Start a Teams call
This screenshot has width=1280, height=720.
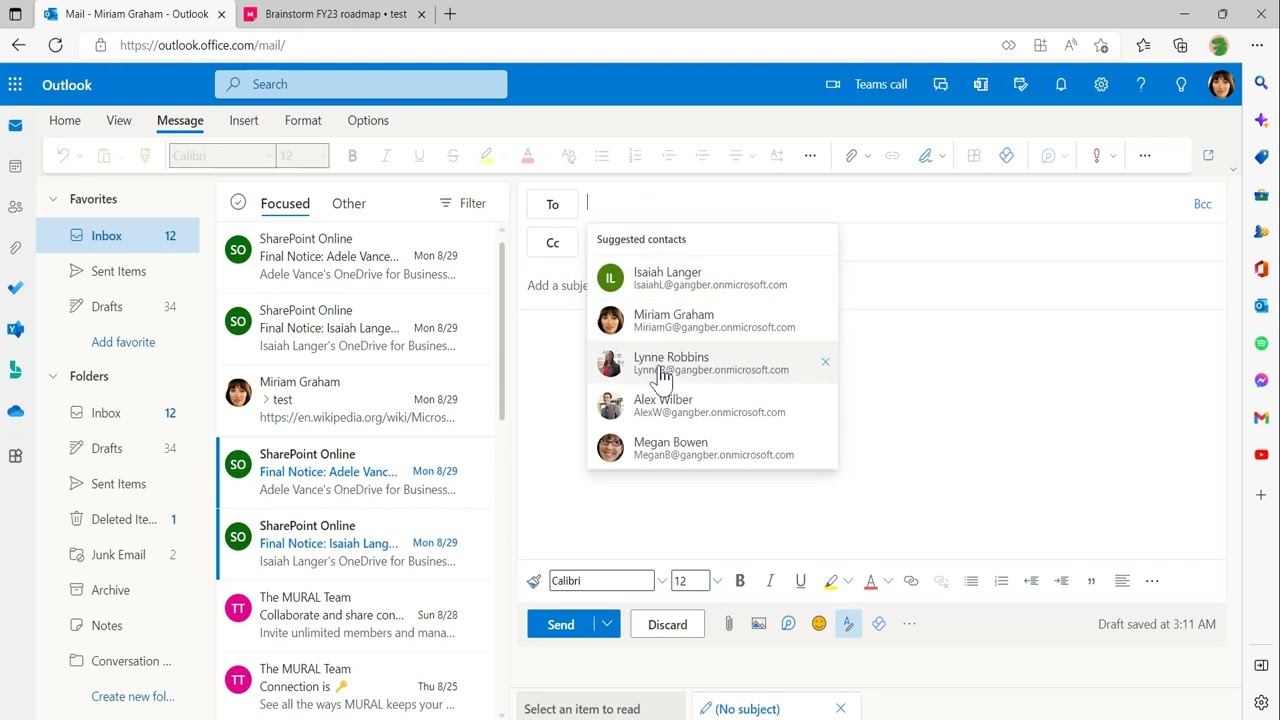[x=866, y=85]
